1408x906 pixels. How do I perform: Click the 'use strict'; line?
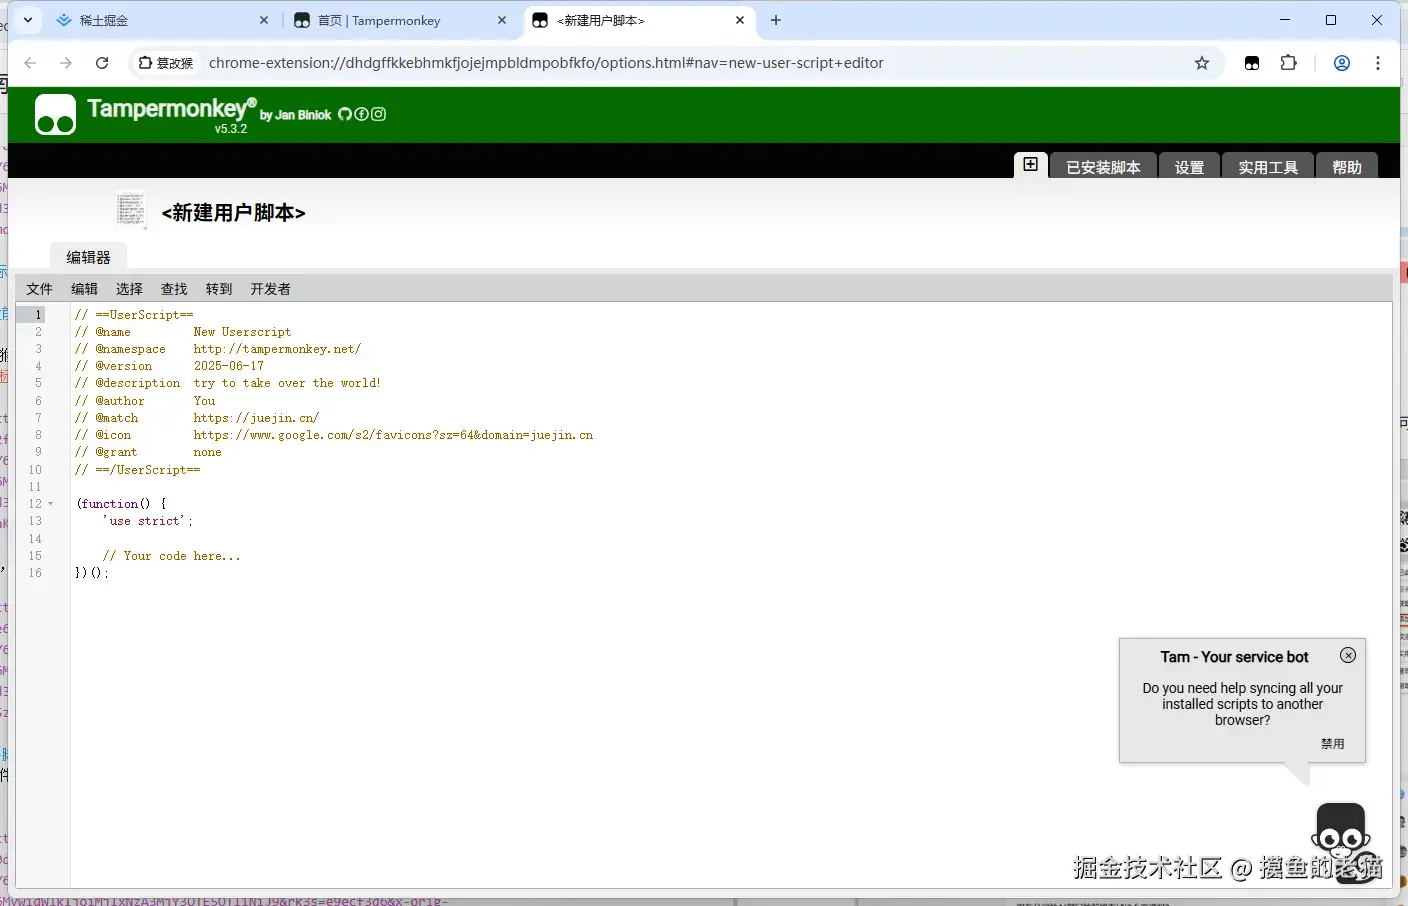coord(148,521)
